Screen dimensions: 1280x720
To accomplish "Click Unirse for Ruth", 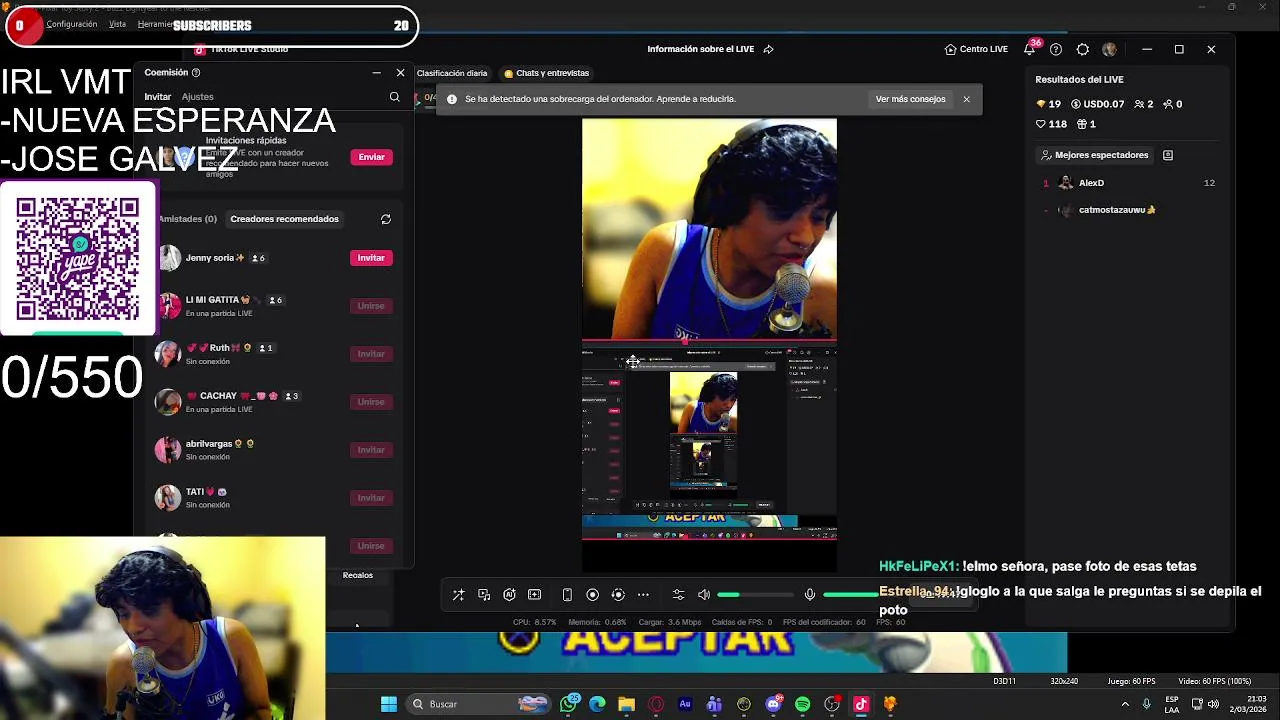I will pyautogui.click(x=371, y=354).
